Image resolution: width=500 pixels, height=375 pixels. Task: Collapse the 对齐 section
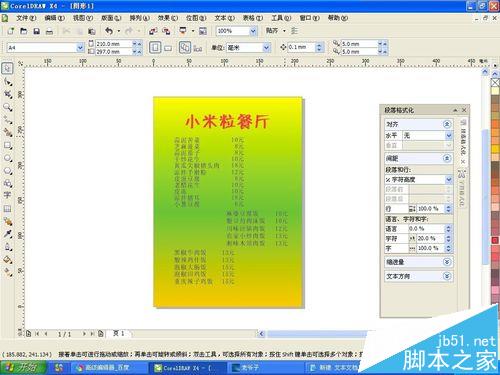(x=447, y=124)
